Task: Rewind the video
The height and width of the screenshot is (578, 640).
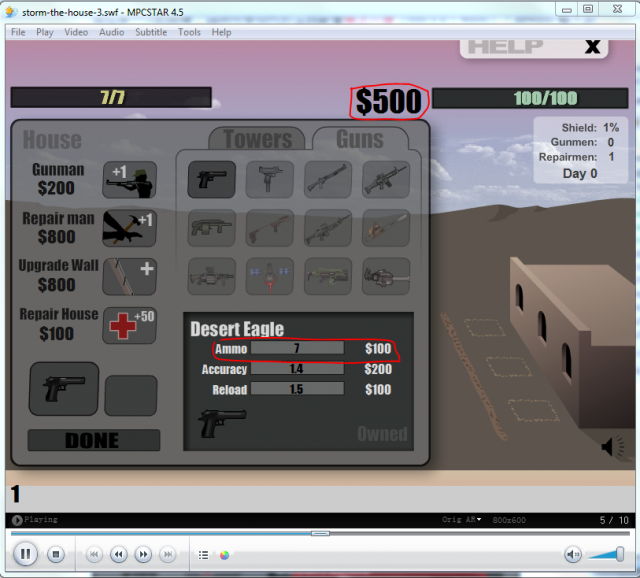Action: coord(118,554)
